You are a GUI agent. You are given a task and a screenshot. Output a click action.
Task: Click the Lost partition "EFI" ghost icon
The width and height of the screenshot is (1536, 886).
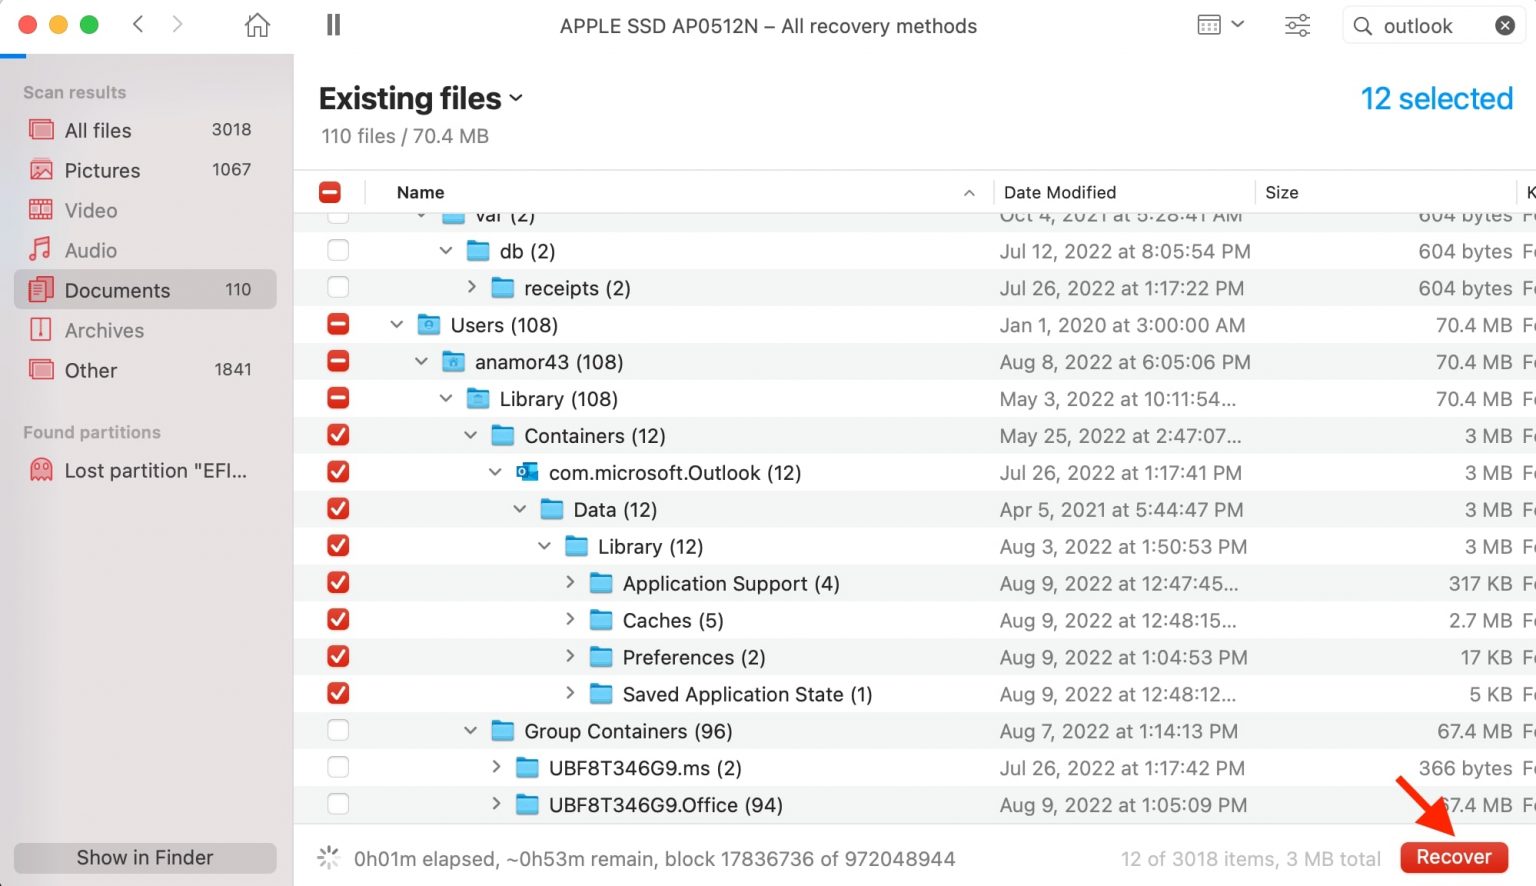tap(41, 470)
